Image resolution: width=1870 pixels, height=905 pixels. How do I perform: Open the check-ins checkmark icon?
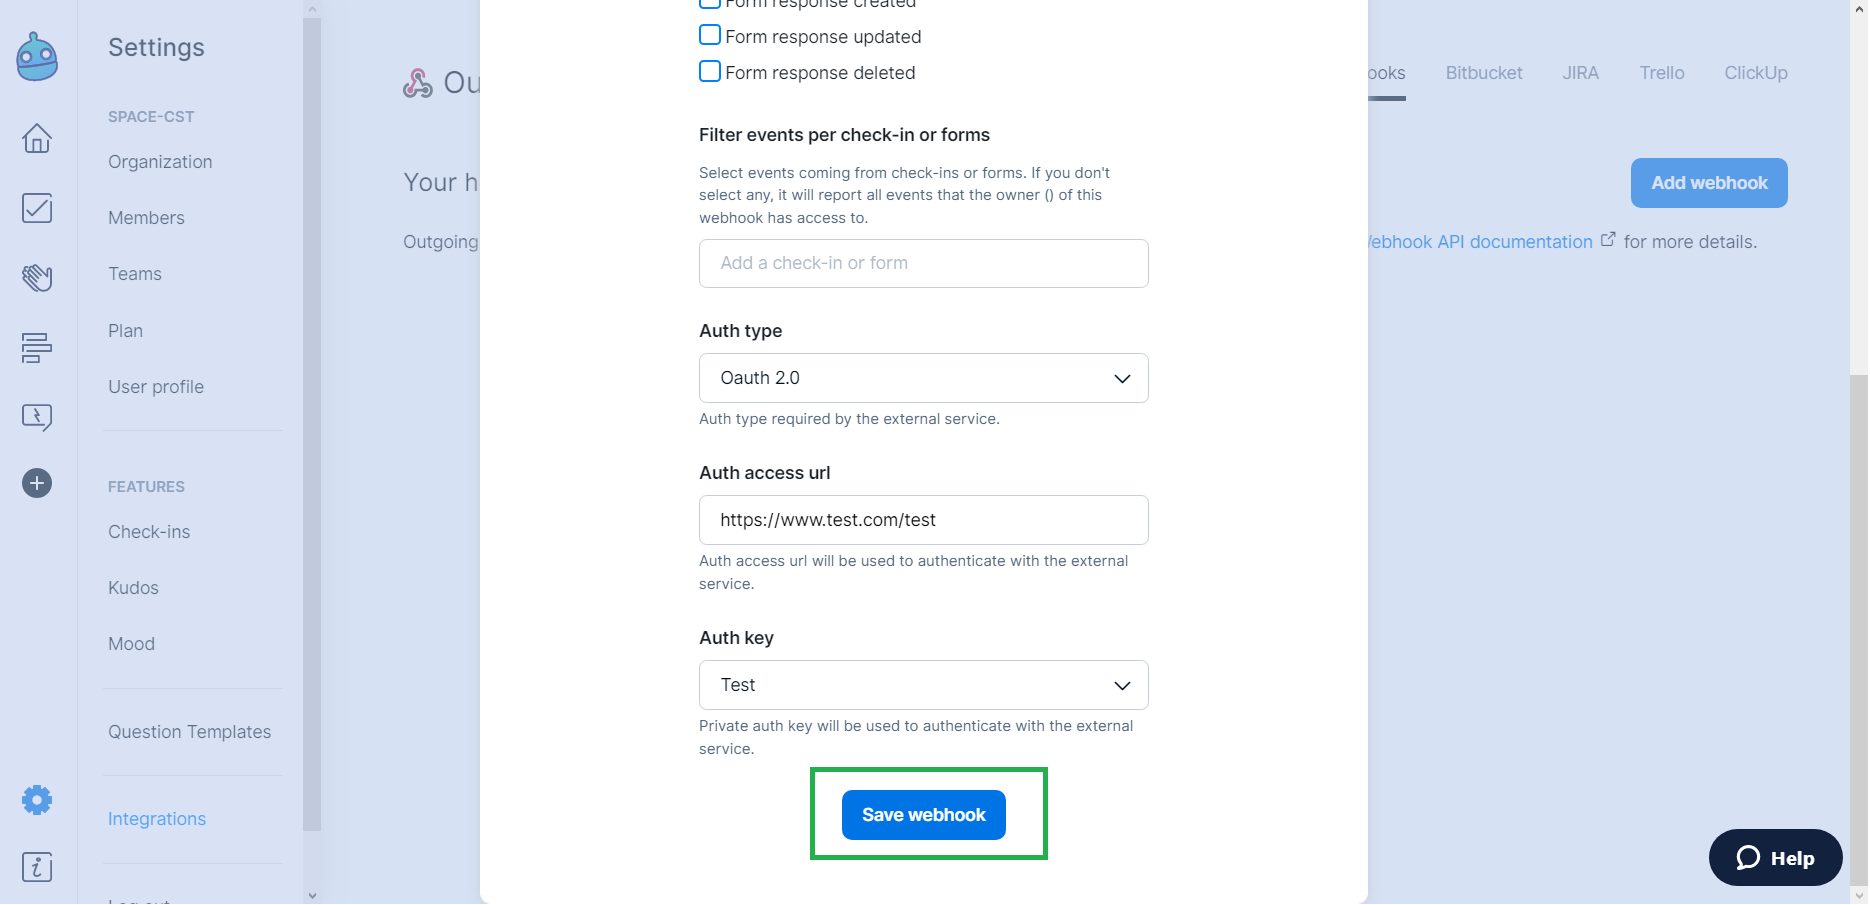coord(37,208)
